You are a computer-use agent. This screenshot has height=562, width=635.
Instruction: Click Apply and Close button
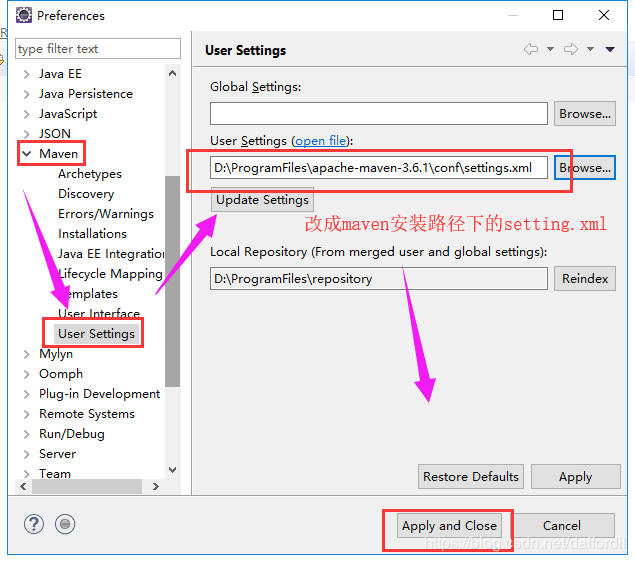tap(449, 526)
